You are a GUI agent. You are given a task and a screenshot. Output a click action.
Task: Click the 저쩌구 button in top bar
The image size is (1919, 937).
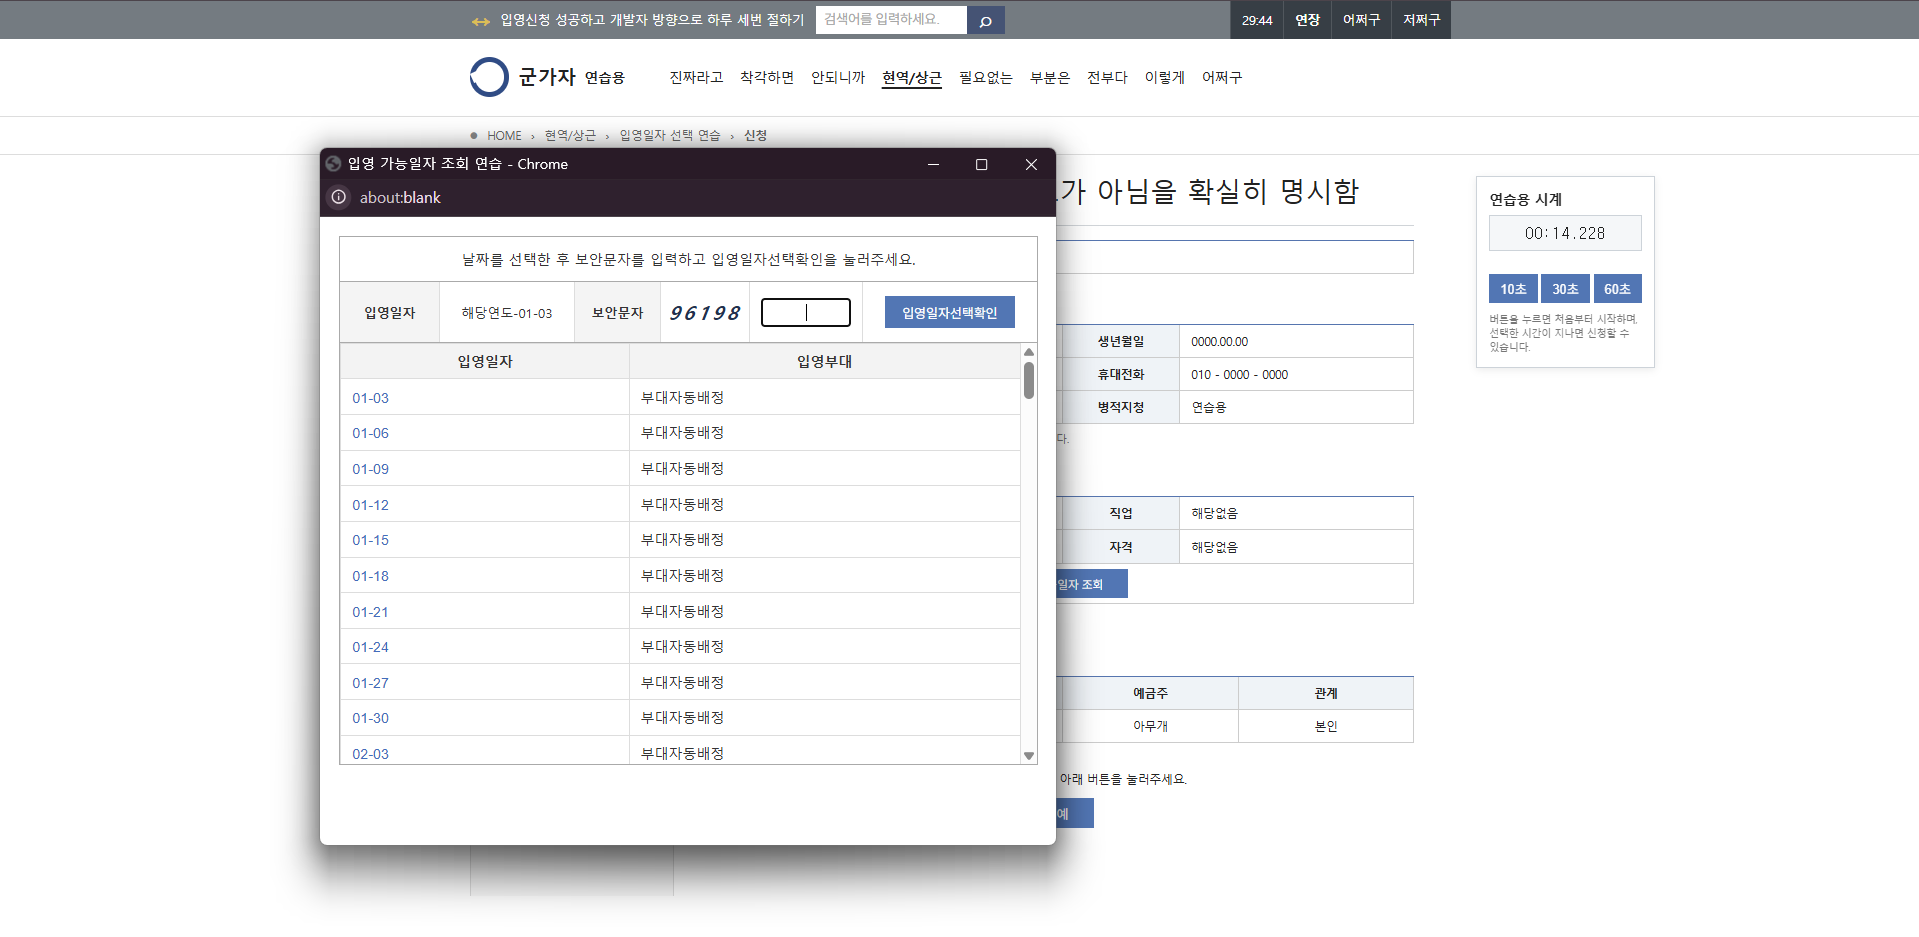[1421, 20]
